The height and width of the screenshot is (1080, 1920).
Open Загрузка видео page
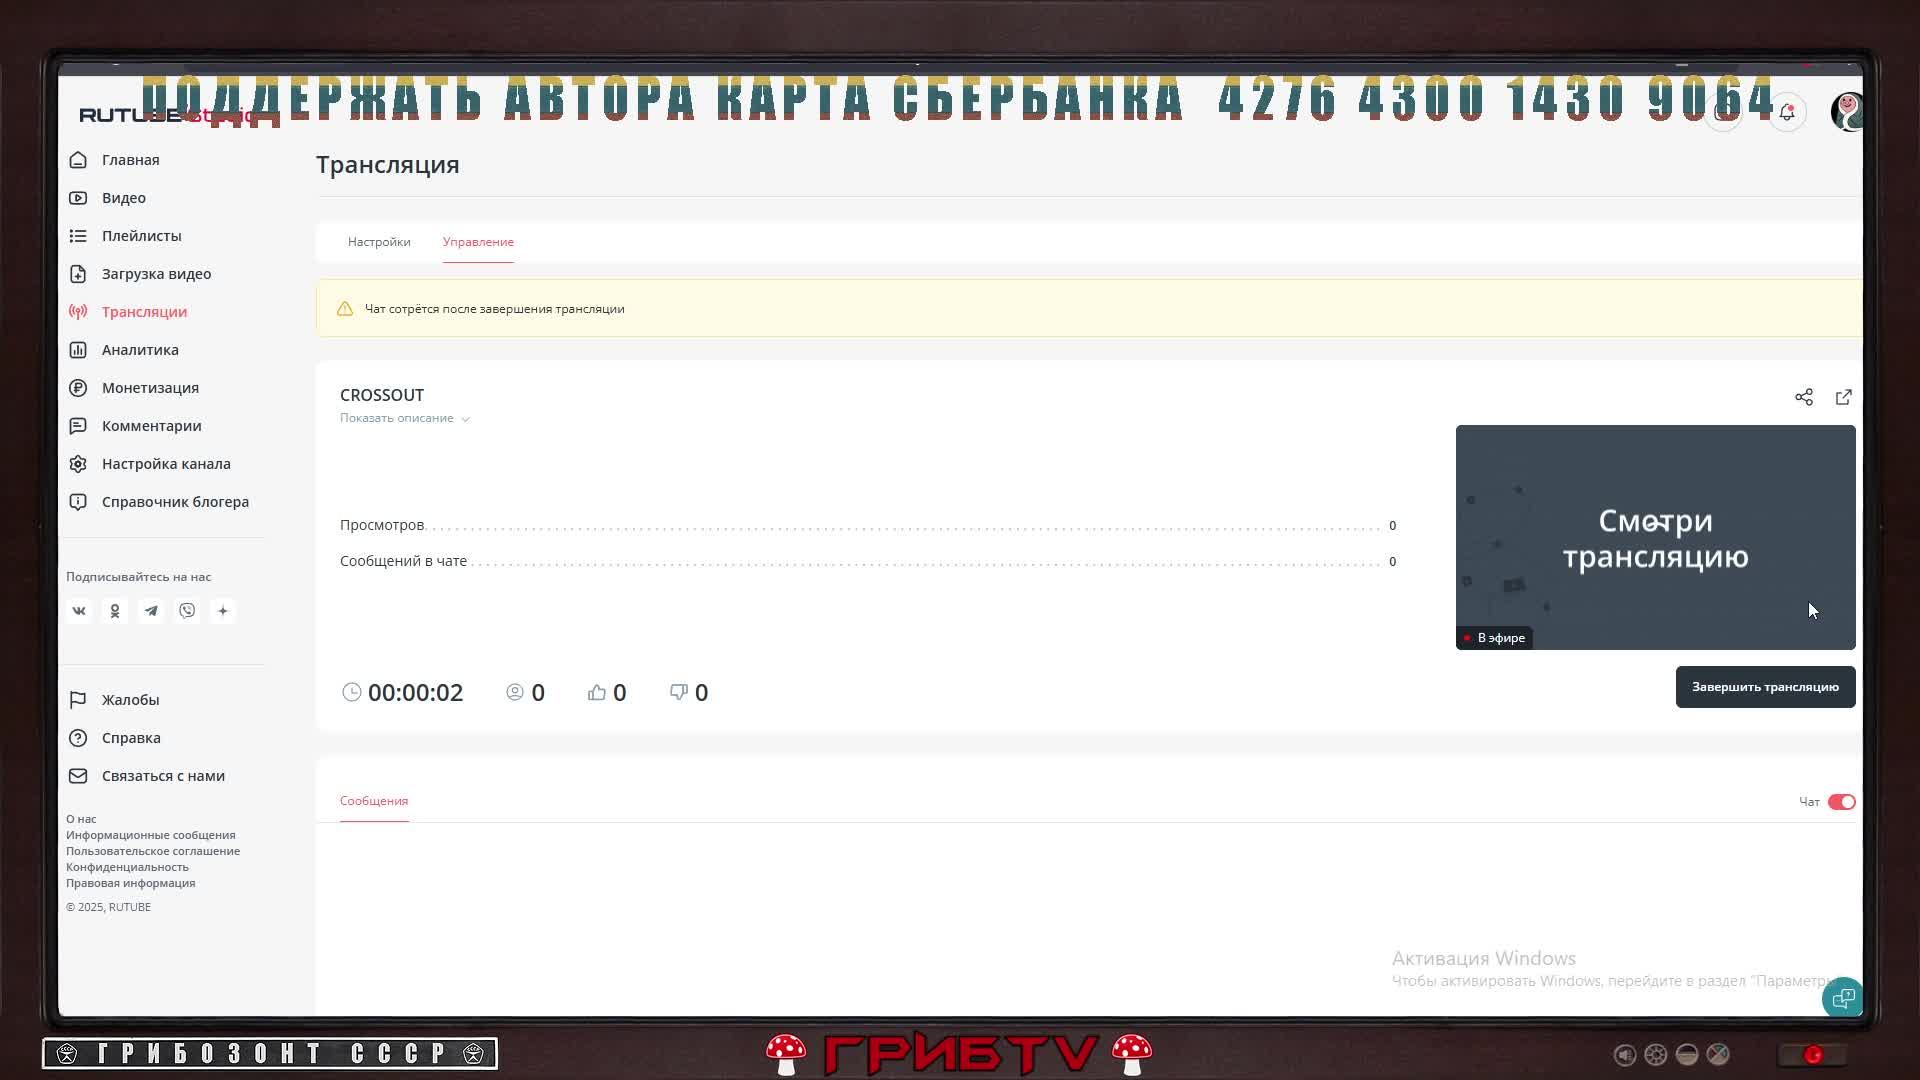(x=156, y=274)
